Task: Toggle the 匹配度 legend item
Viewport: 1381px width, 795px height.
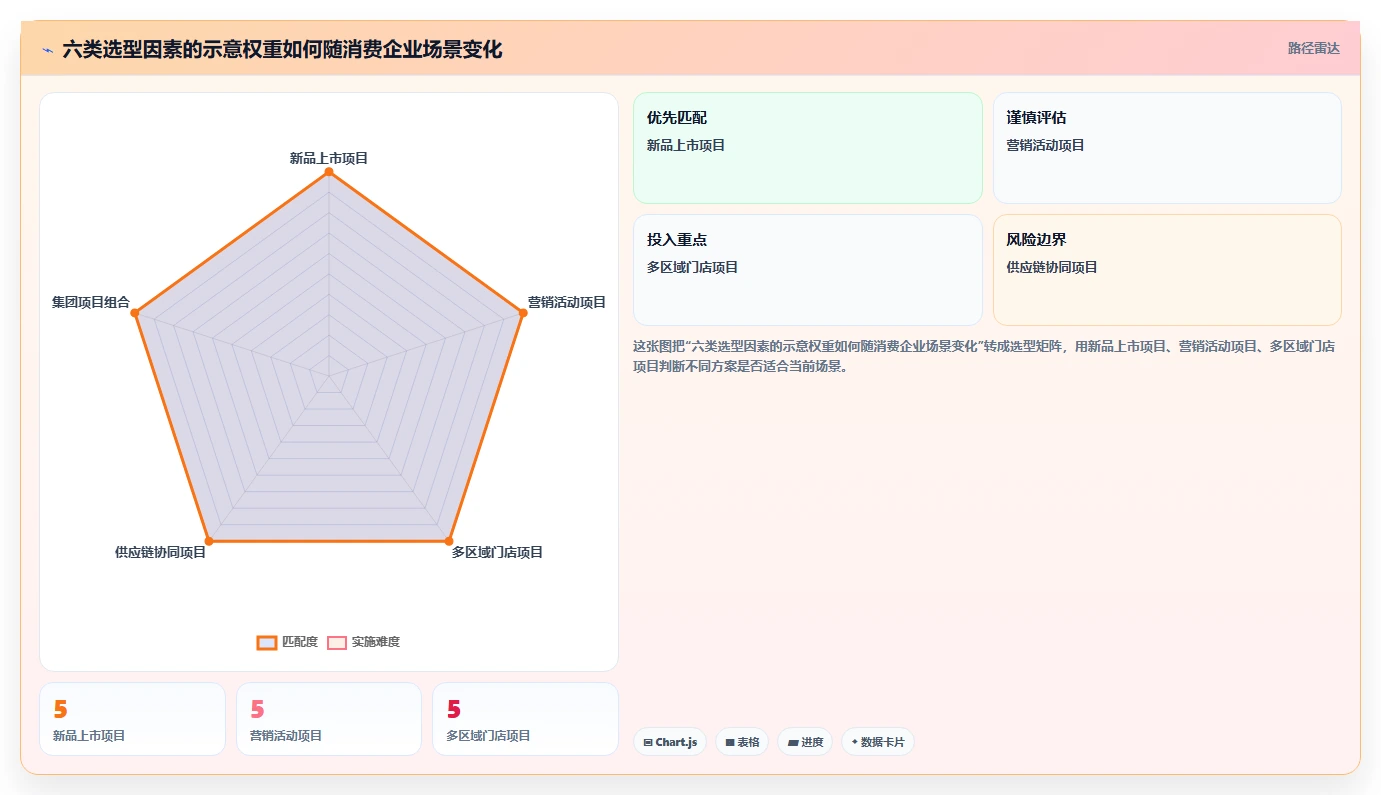Action: point(287,642)
